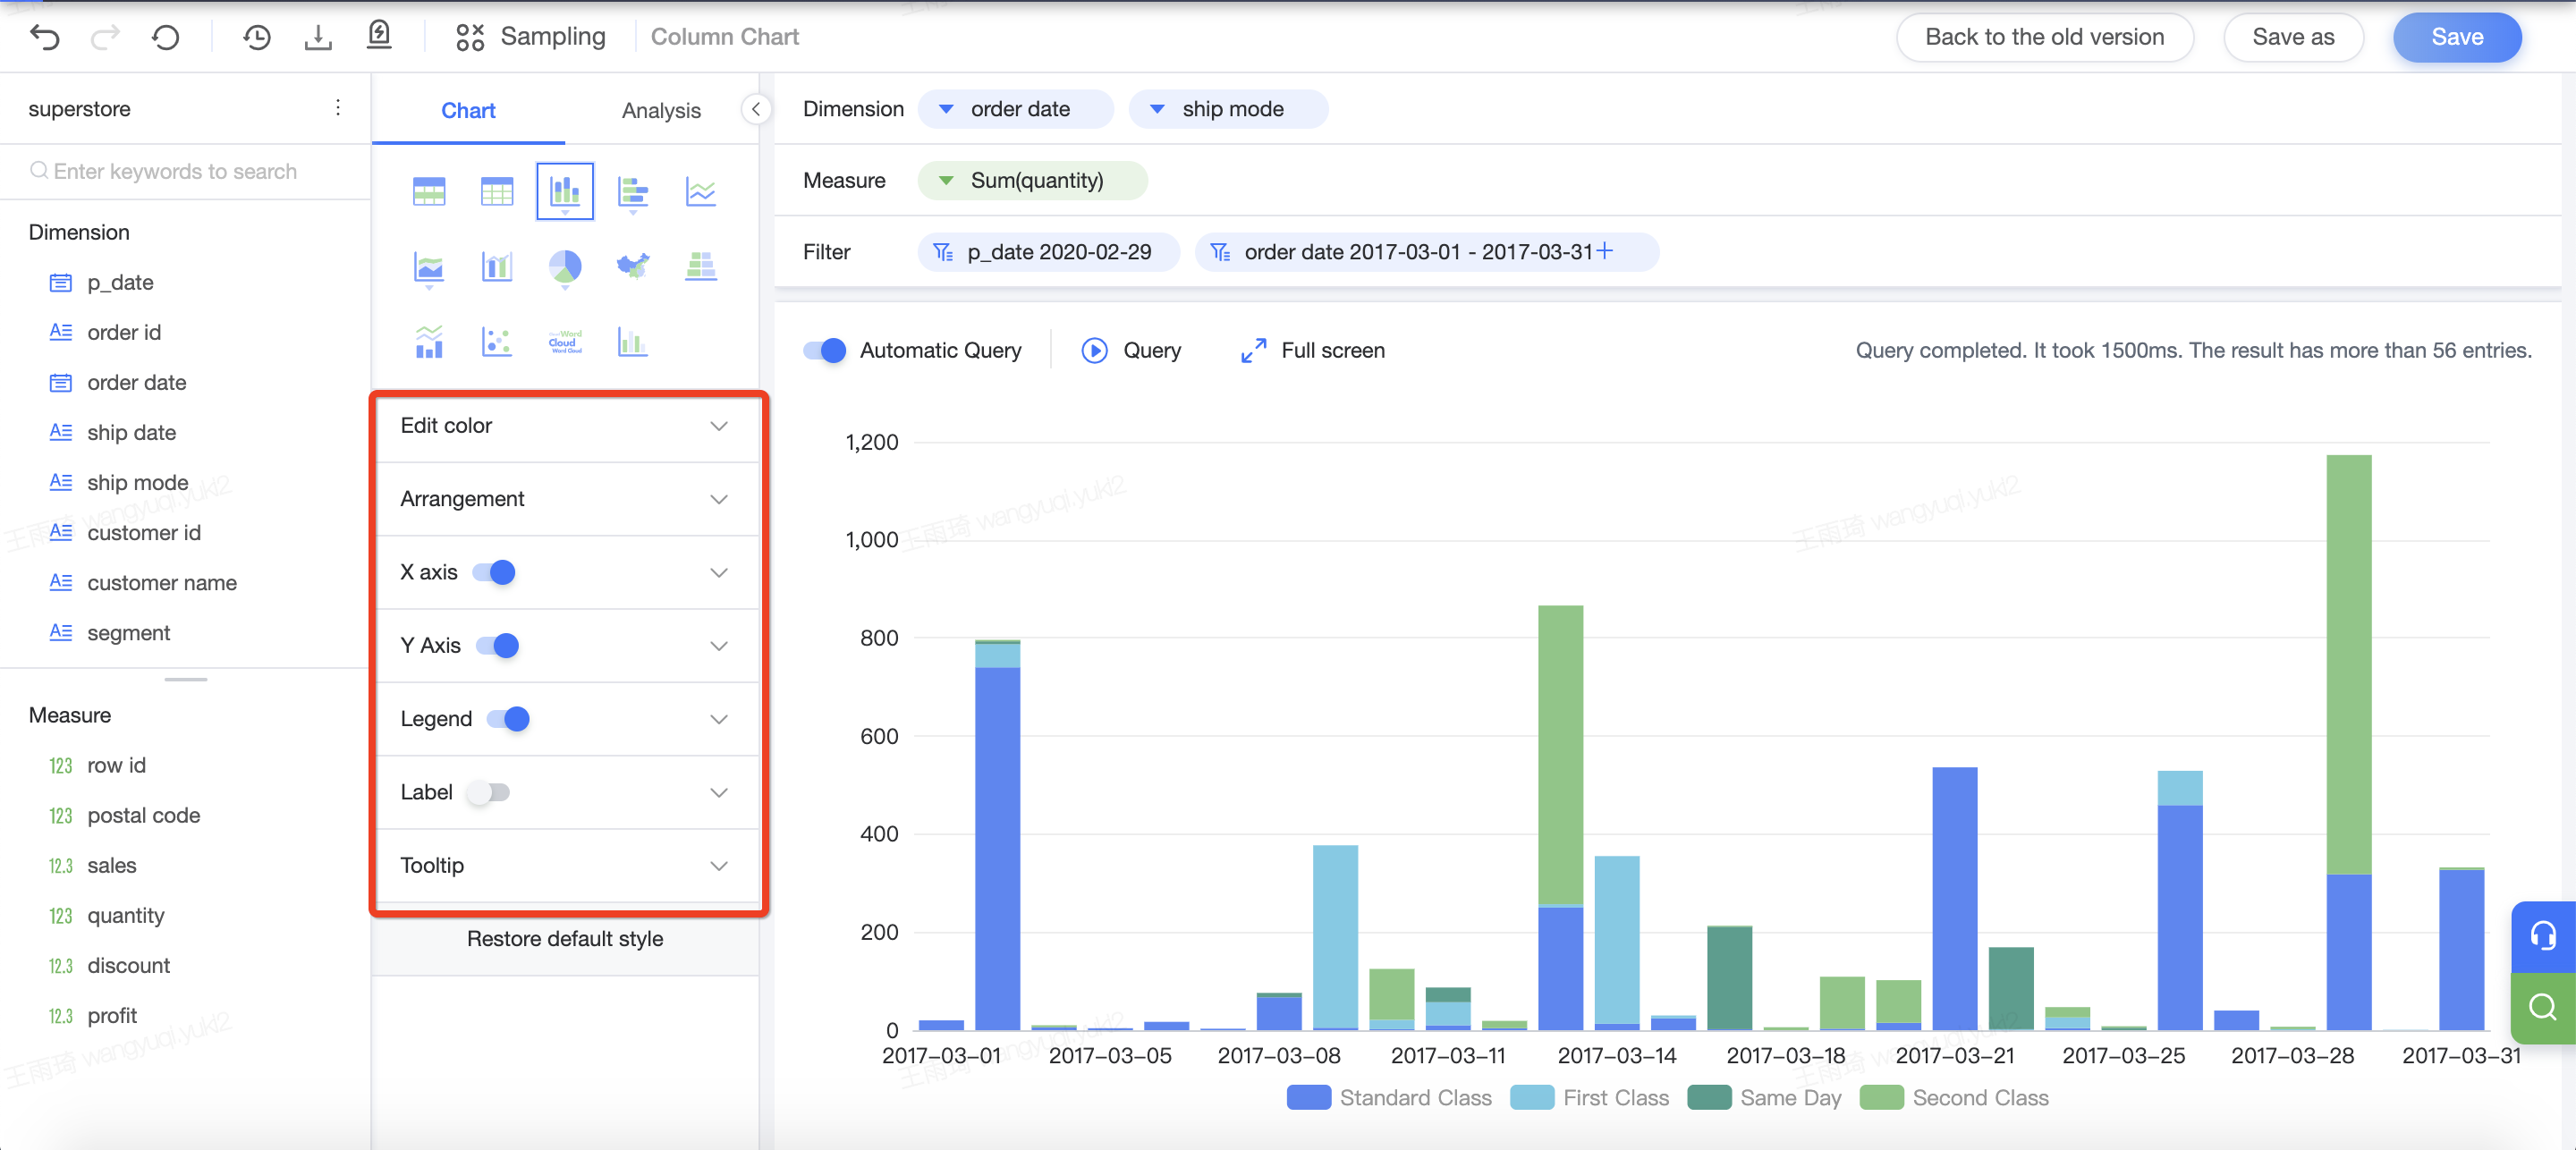Screen dimensions: 2576x1150
Task: Click Standard Class legend swatch
Action: [1308, 1098]
